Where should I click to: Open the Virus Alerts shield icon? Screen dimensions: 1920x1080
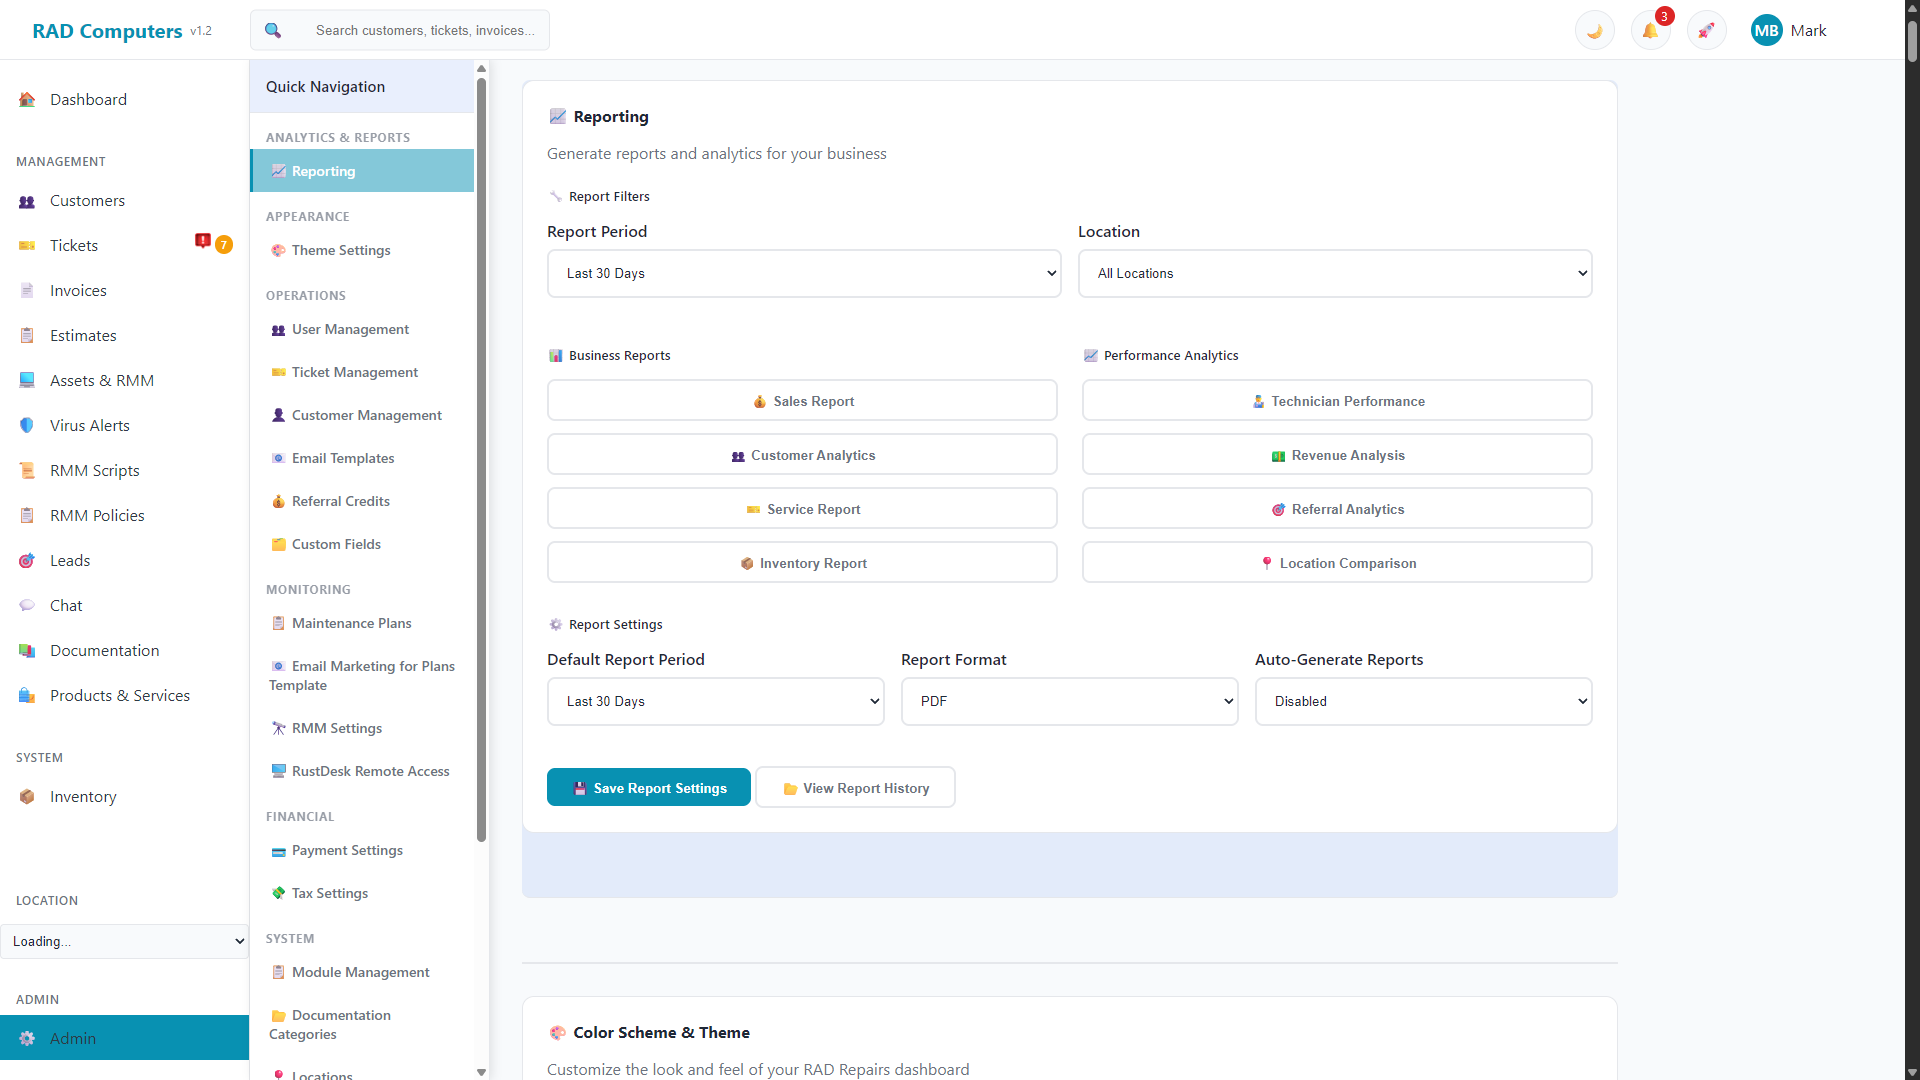click(26, 425)
